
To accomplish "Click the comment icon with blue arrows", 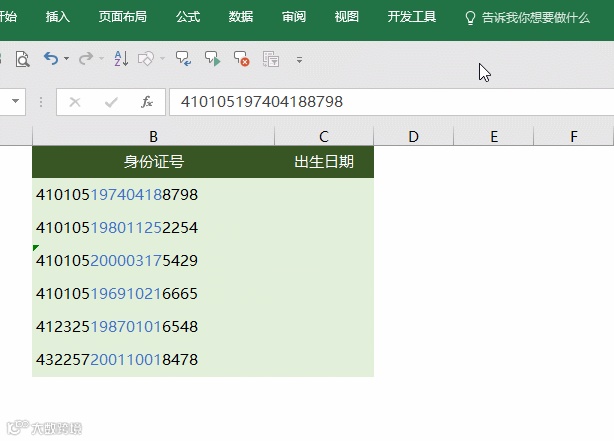I will coord(183,59).
